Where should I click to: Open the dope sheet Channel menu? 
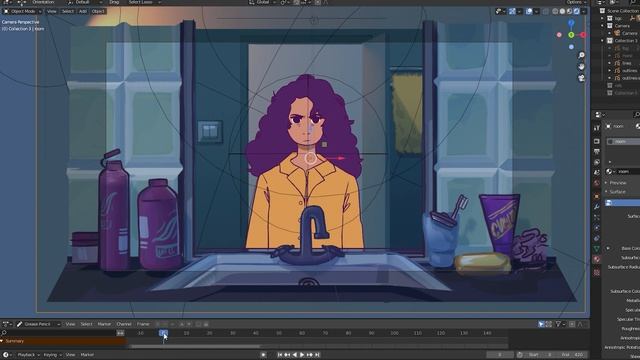tap(124, 324)
